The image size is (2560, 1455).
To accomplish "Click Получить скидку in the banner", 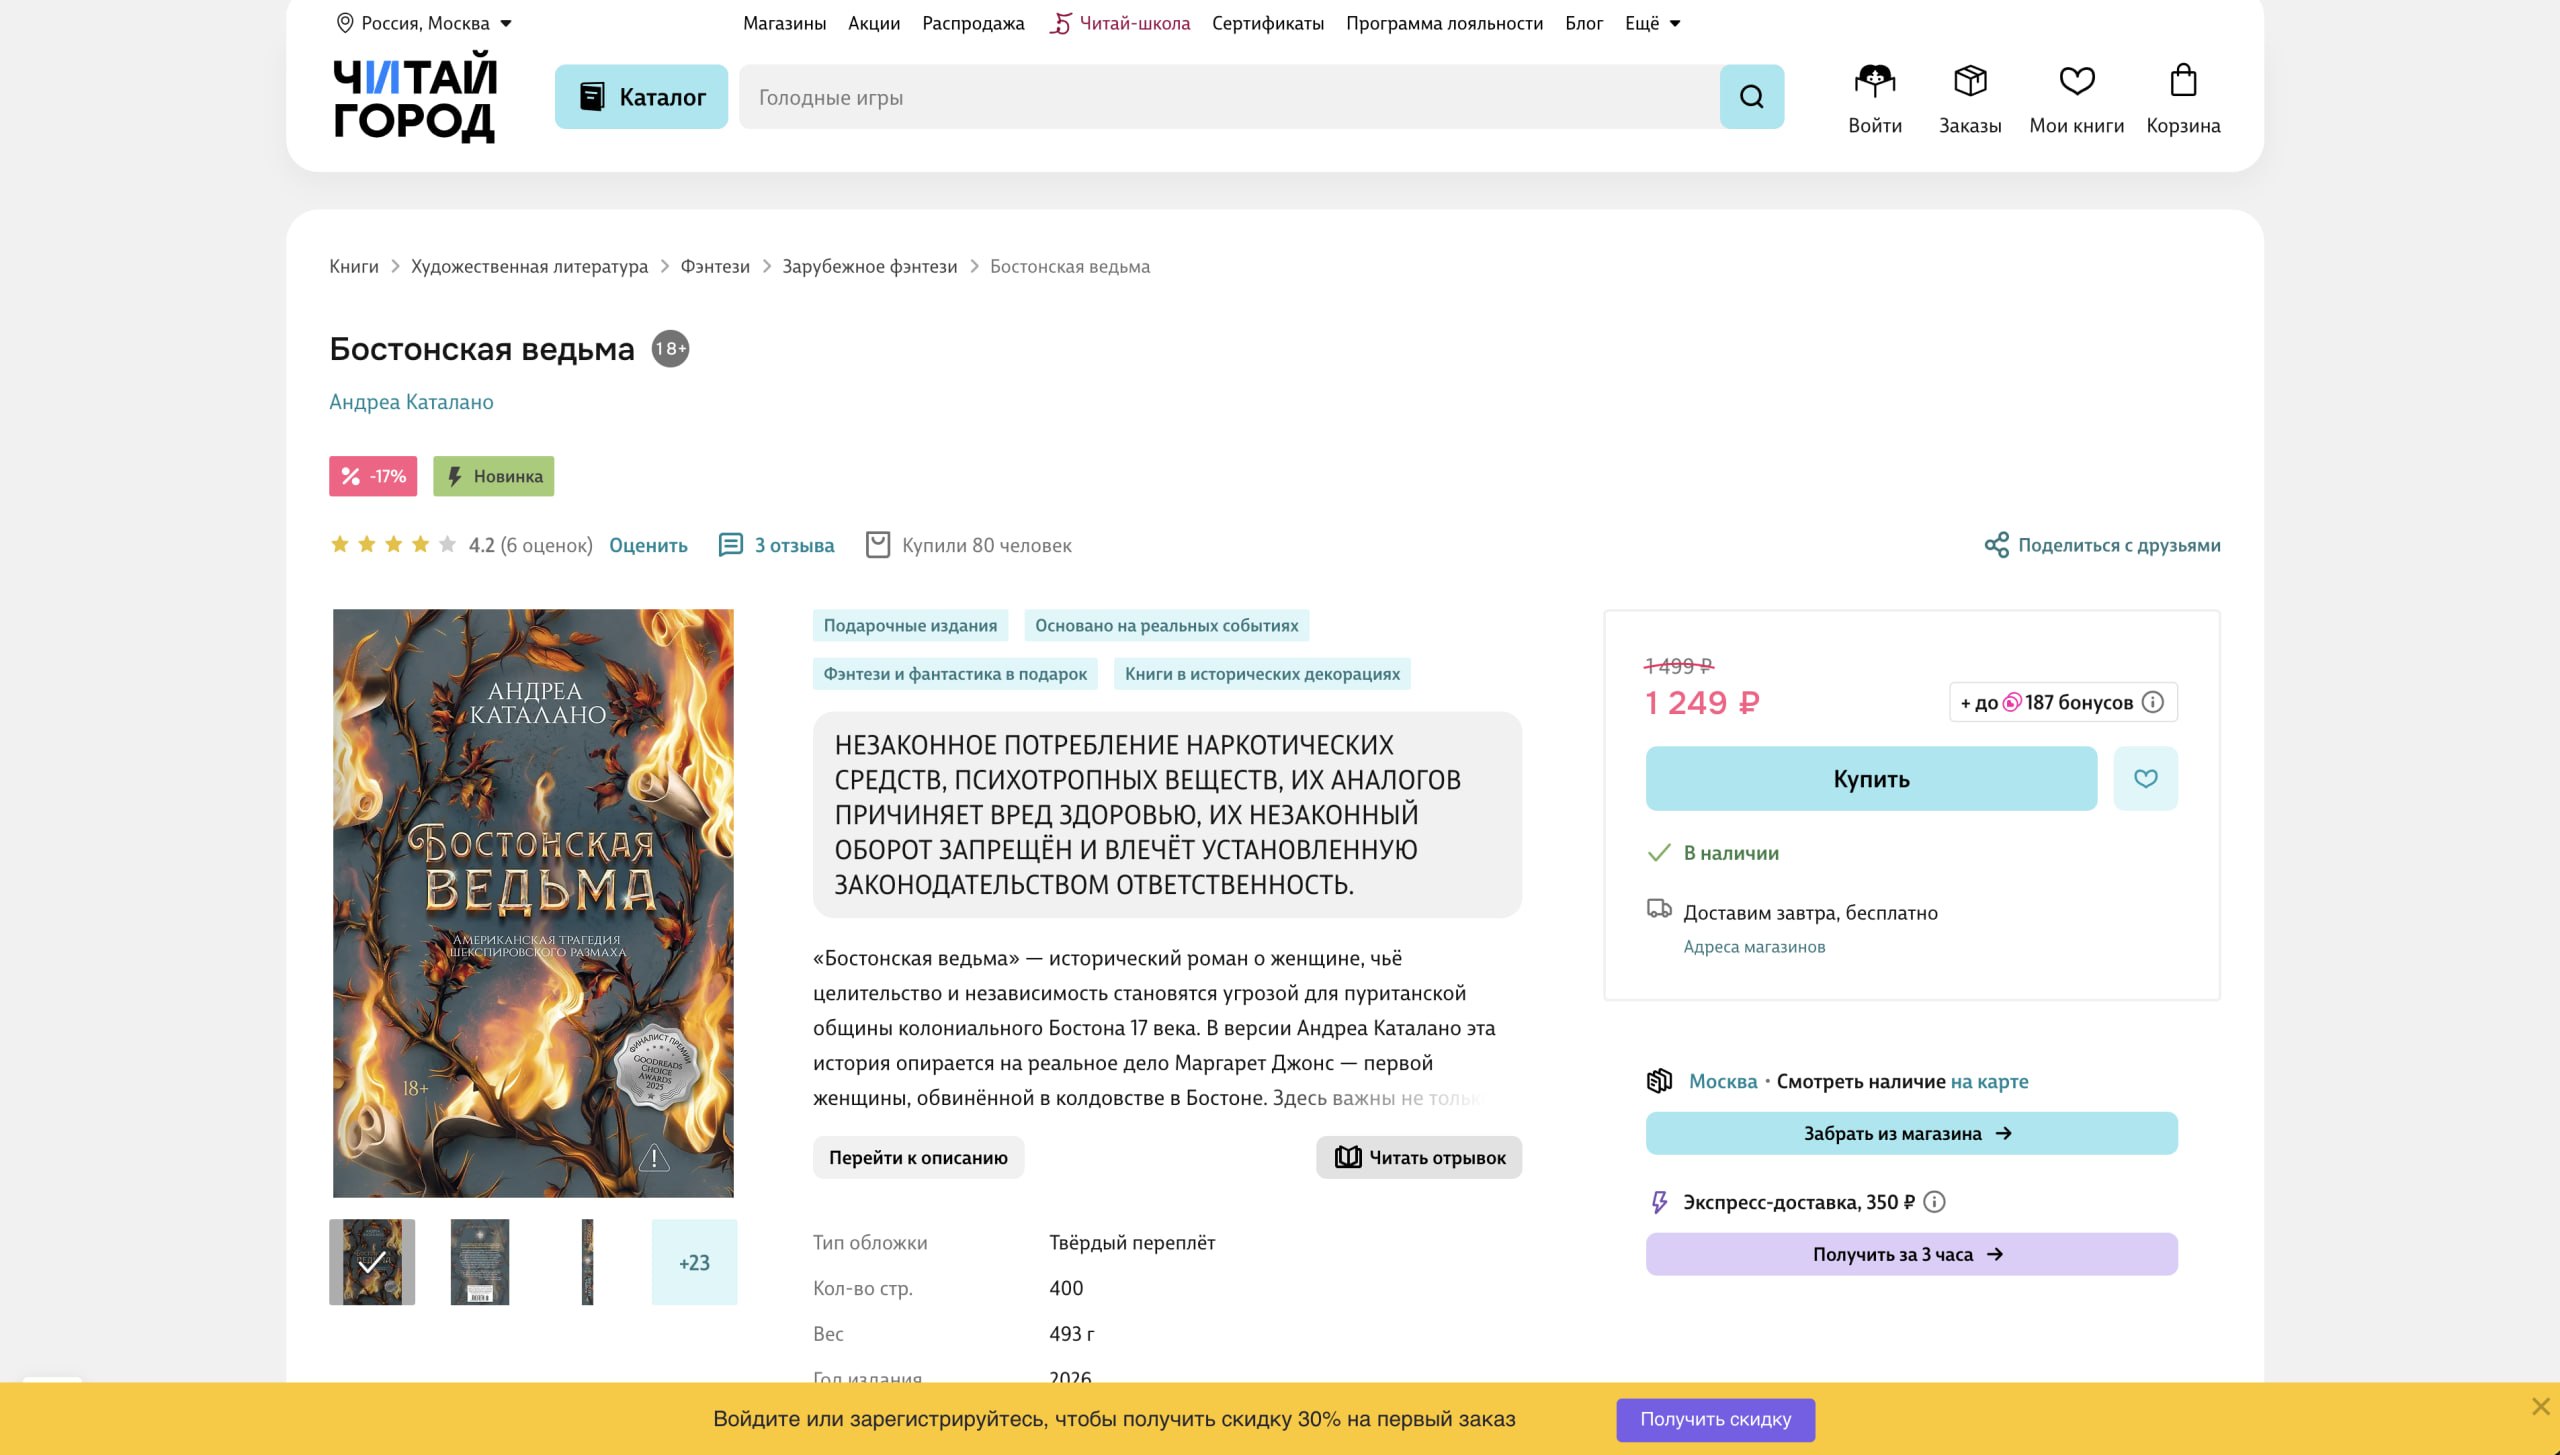I will coord(1715,1419).
